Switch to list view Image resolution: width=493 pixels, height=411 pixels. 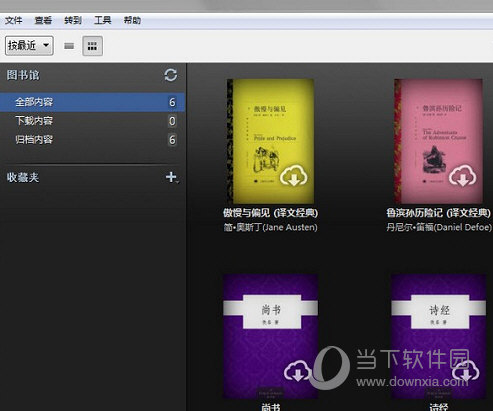pos(69,46)
